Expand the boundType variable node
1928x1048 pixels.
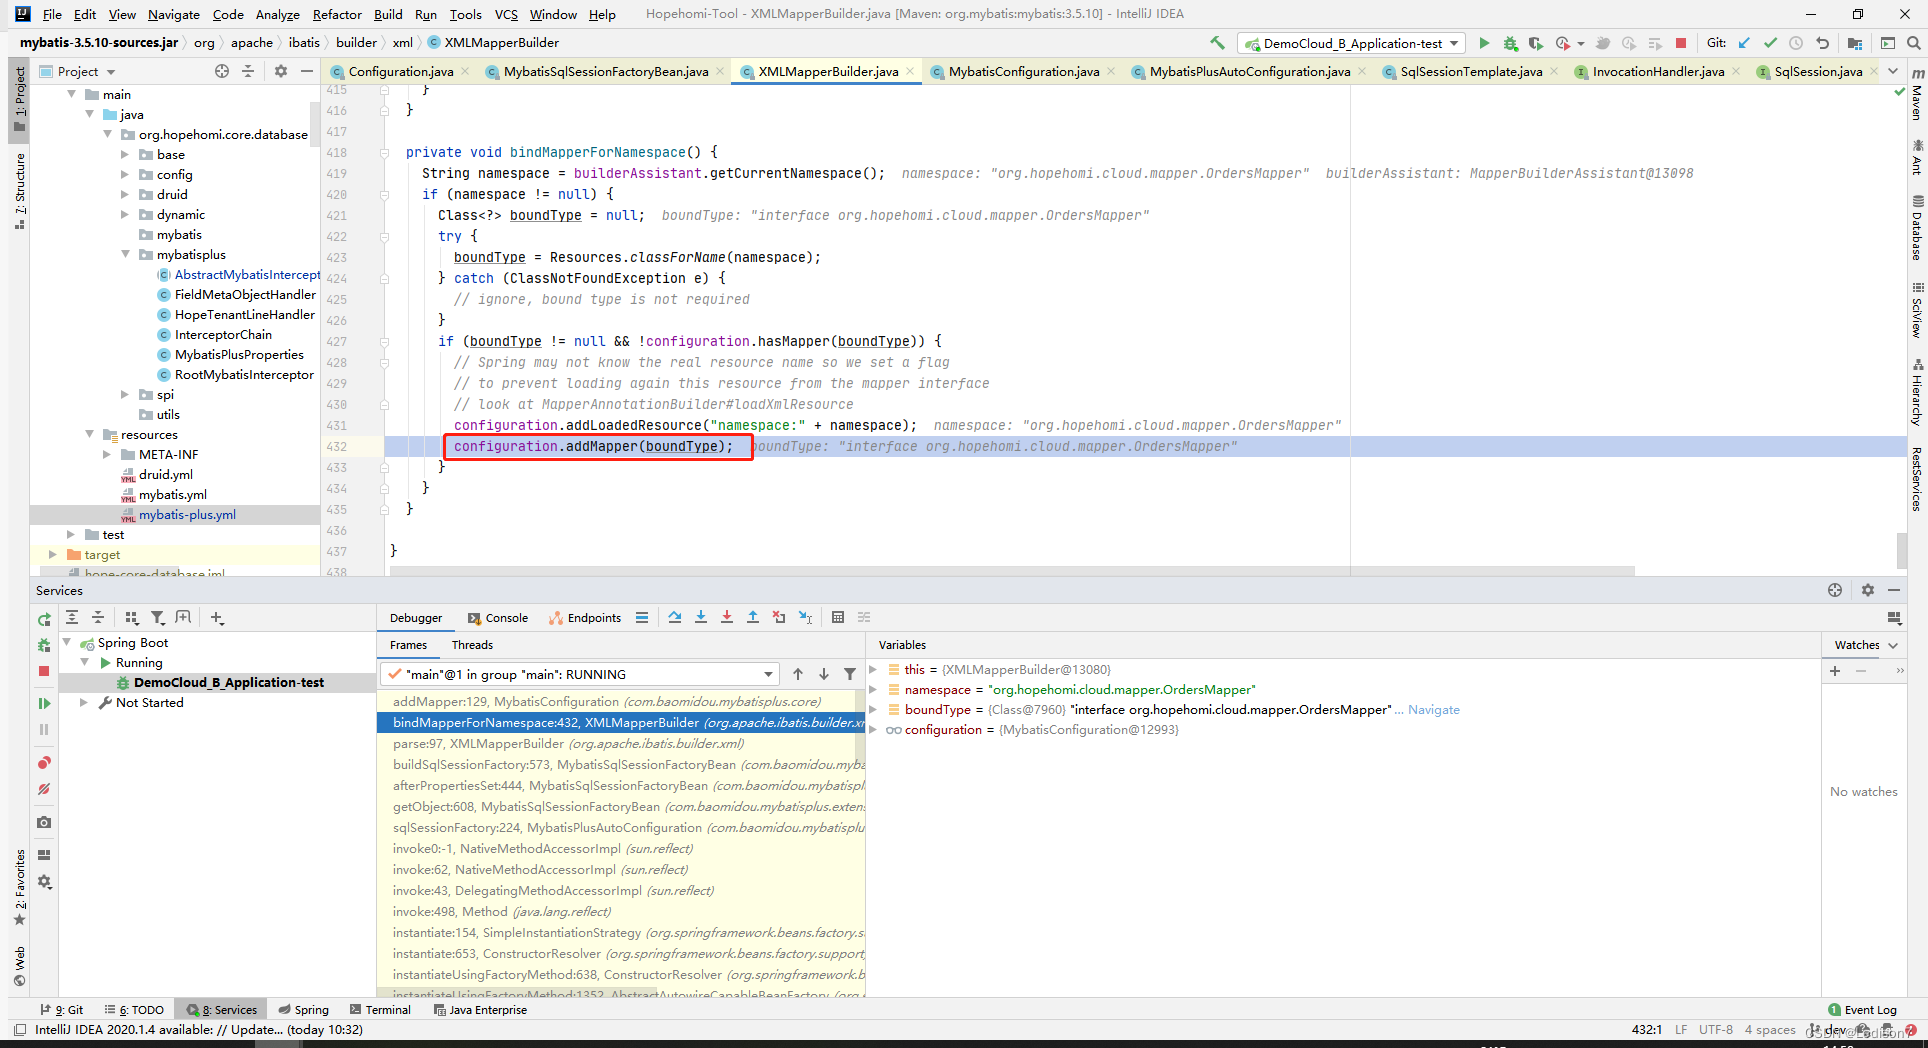pos(873,709)
